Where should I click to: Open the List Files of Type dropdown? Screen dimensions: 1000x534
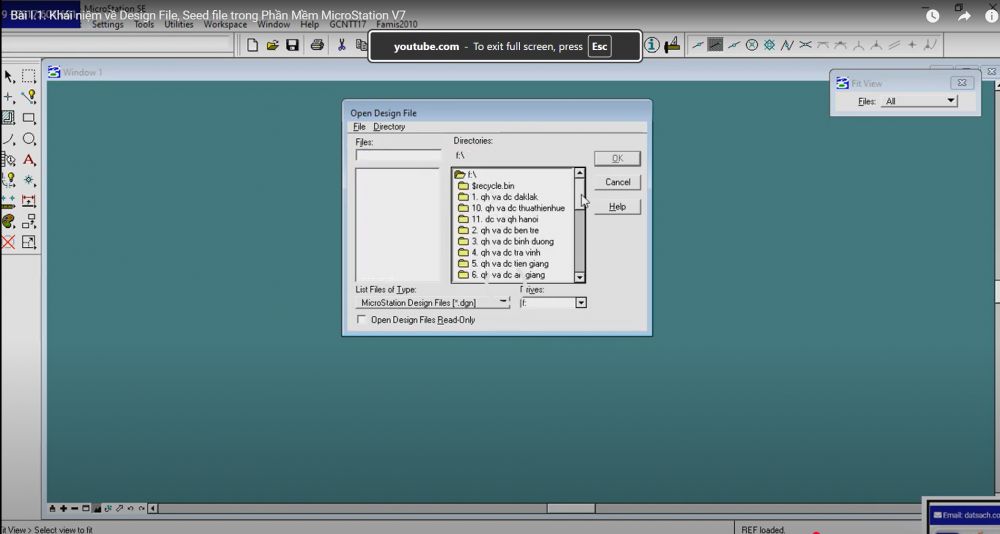(503, 302)
